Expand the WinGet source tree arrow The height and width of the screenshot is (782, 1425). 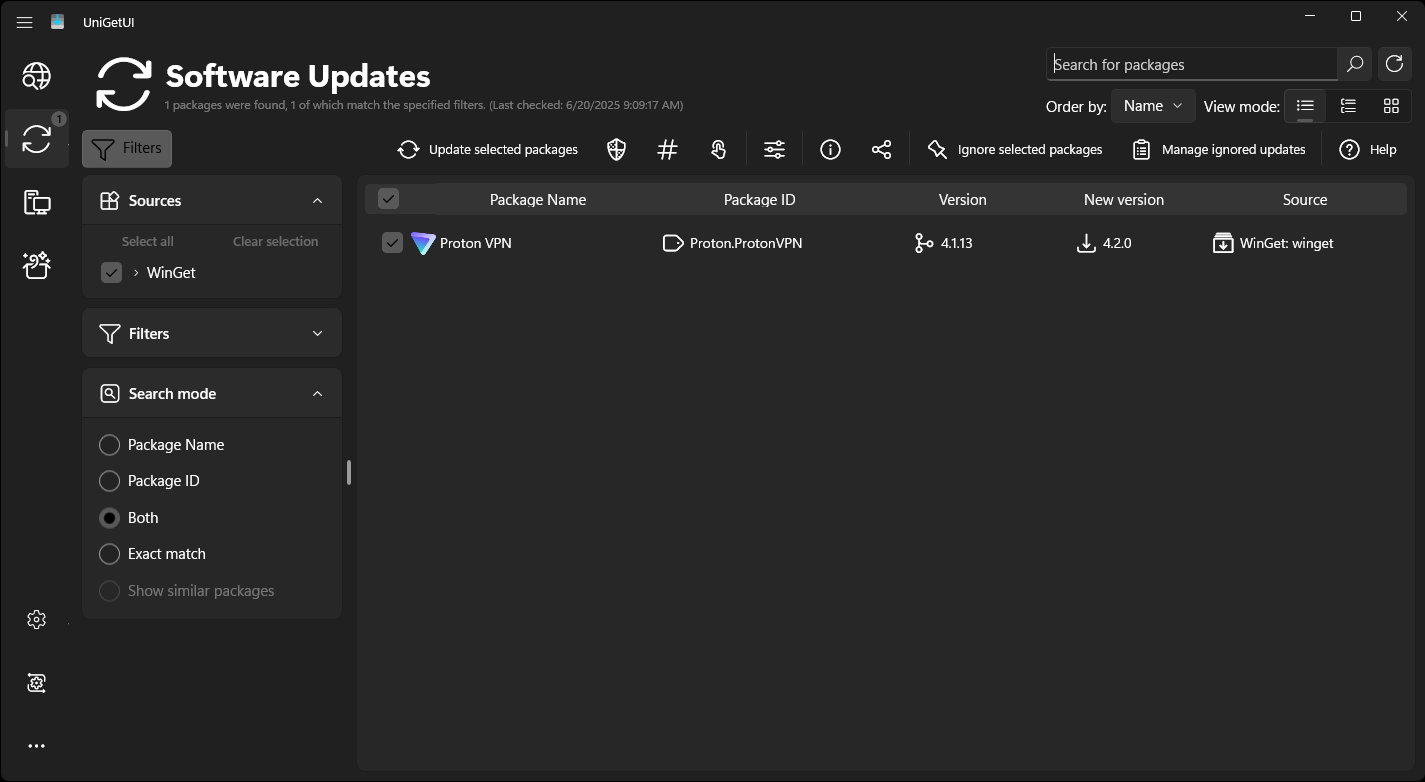click(x=136, y=273)
